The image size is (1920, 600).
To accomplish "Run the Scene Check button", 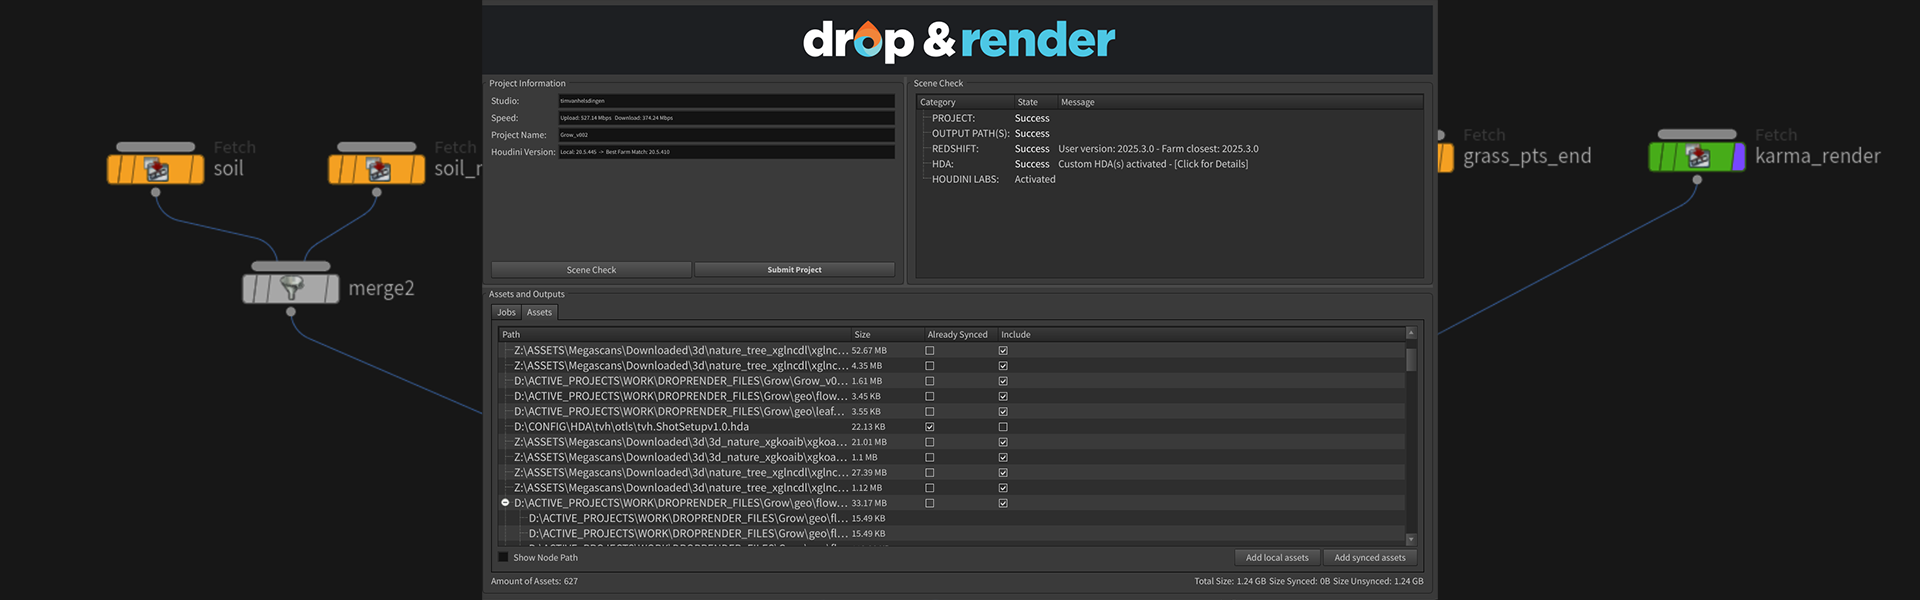I will coord(591,270).
